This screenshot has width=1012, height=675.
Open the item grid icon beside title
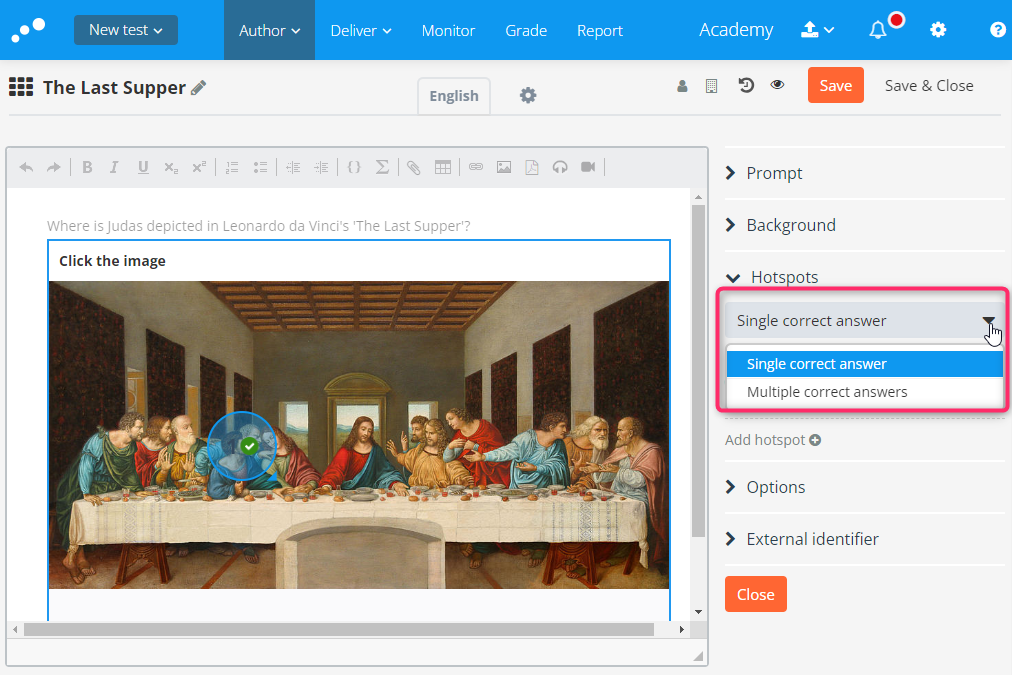(x=21, y=86)
